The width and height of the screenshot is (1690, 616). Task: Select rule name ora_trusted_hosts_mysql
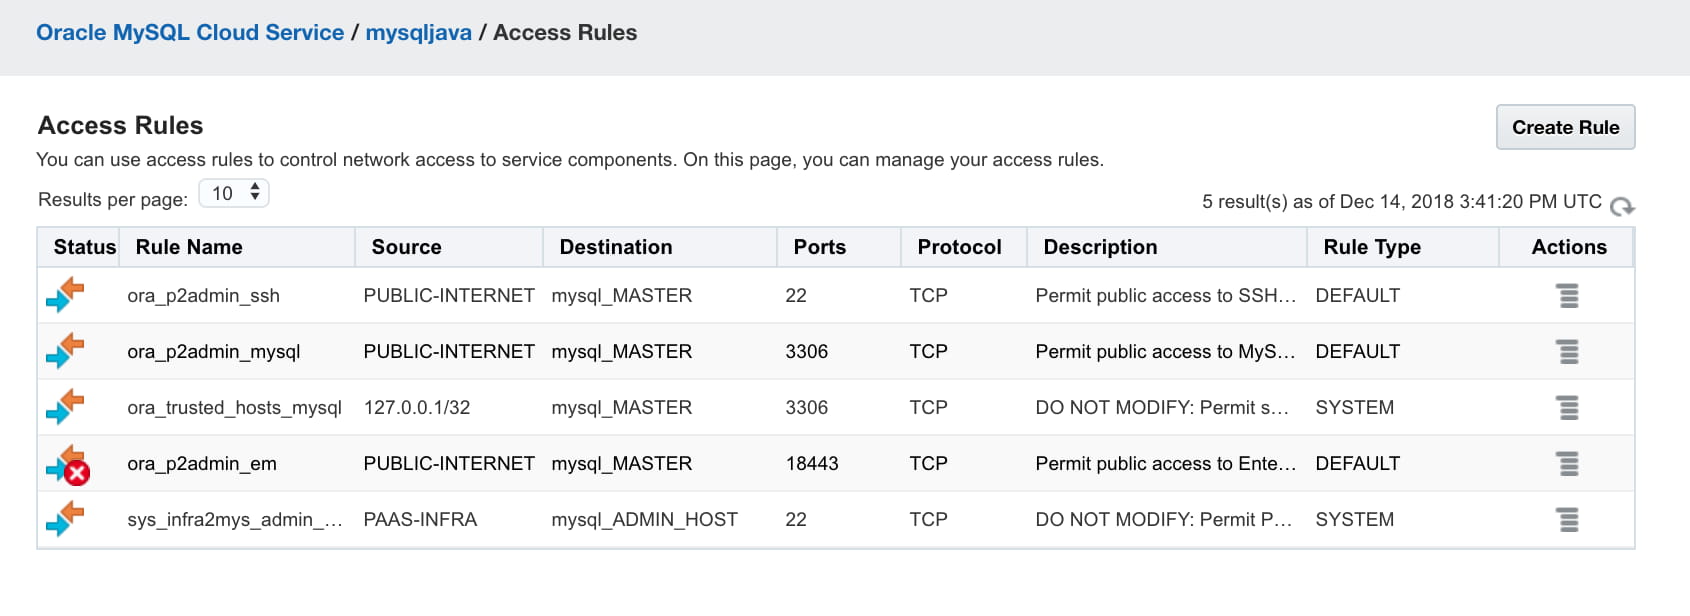(235, 408)
